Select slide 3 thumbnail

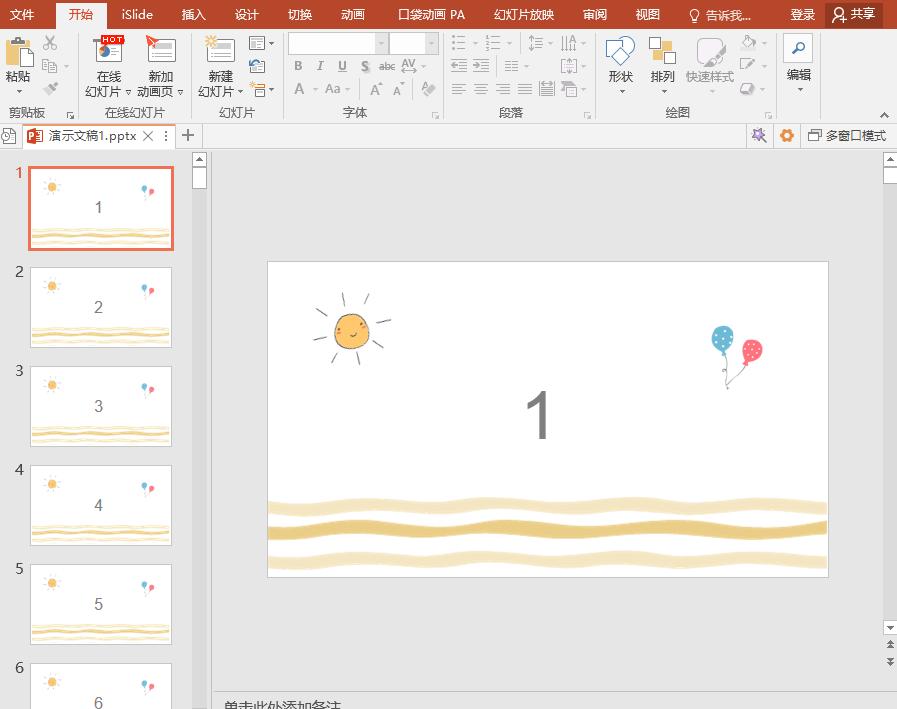pyautogui.click(x=100, y=406)
